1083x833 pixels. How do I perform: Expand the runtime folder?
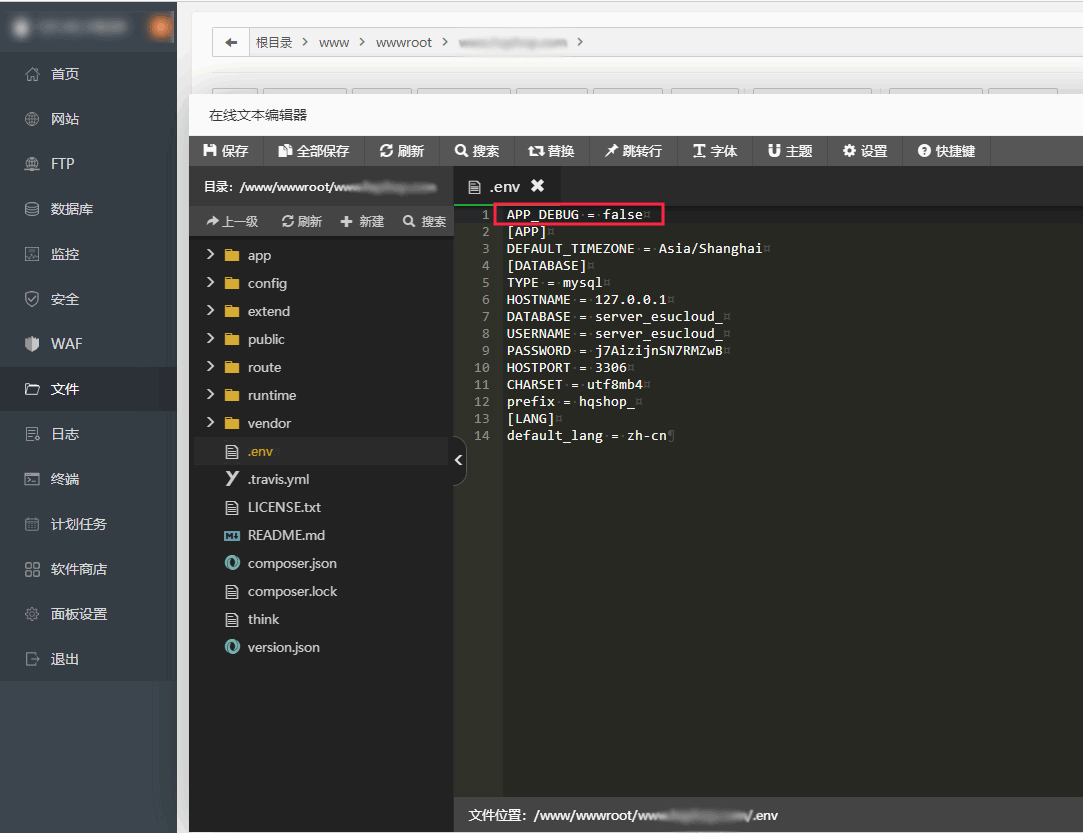(211, 394)
